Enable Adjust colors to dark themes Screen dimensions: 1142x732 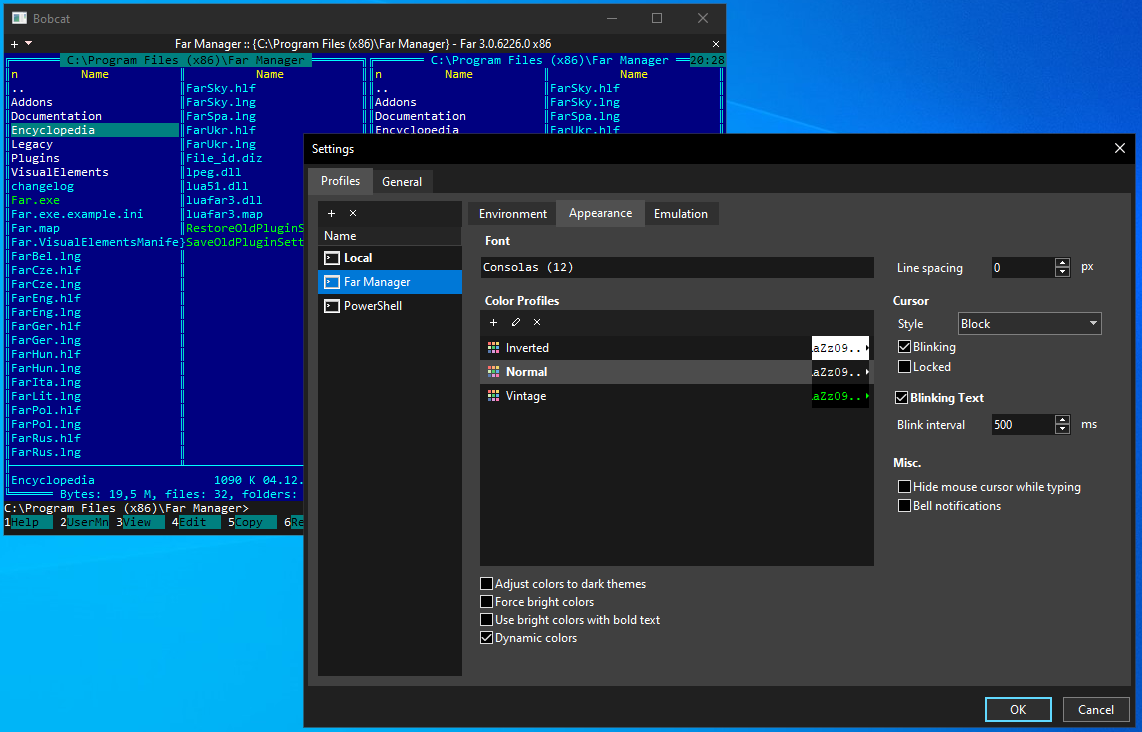pyautogui.click(x=487, y=584)
